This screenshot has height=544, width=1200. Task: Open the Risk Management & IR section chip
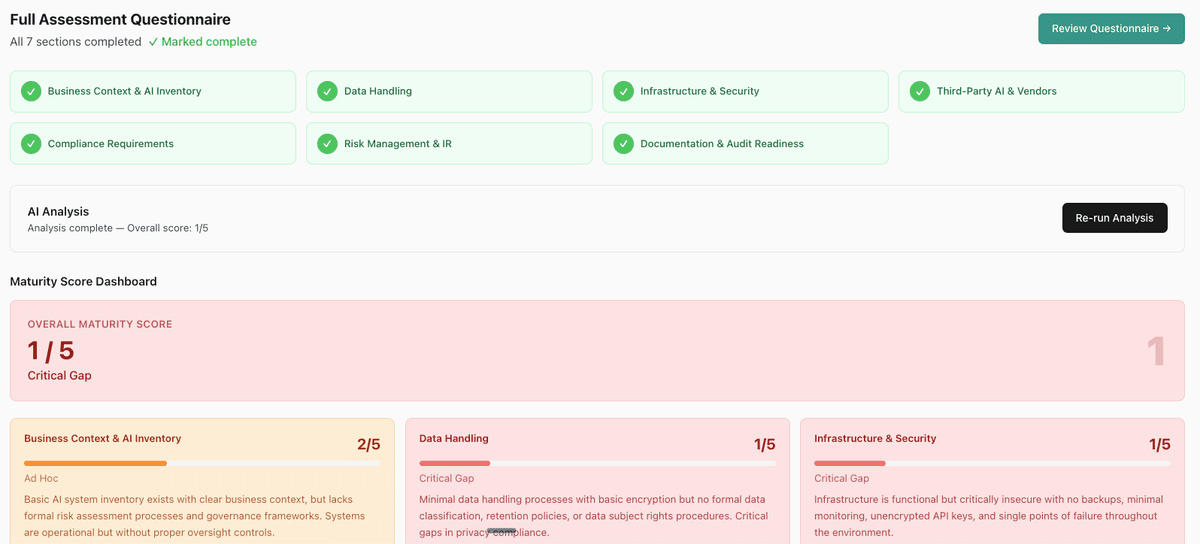[x=449, y=143]
